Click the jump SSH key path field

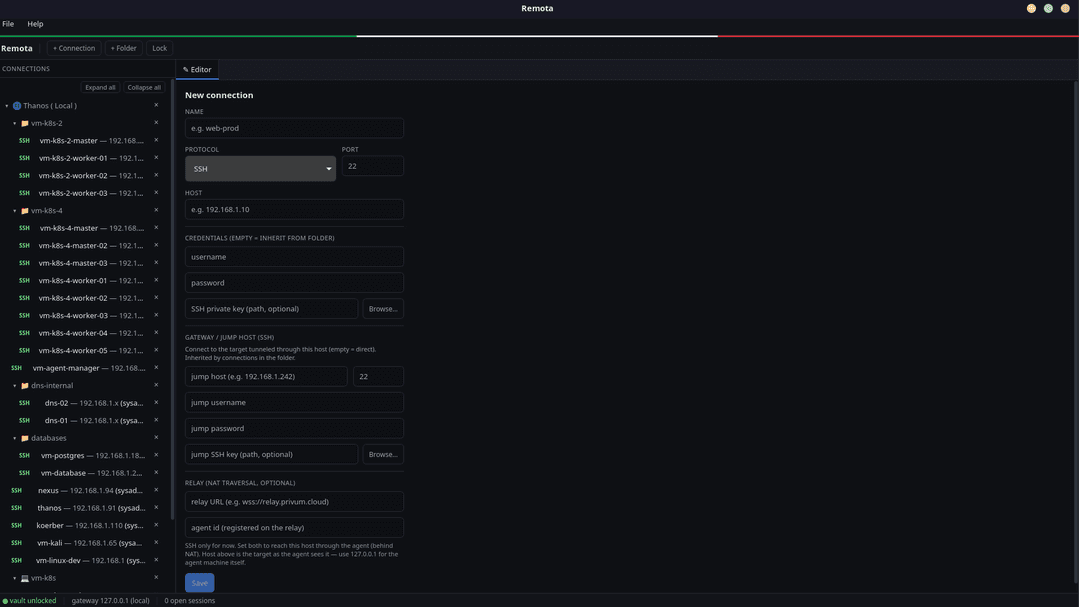(271, 455)
